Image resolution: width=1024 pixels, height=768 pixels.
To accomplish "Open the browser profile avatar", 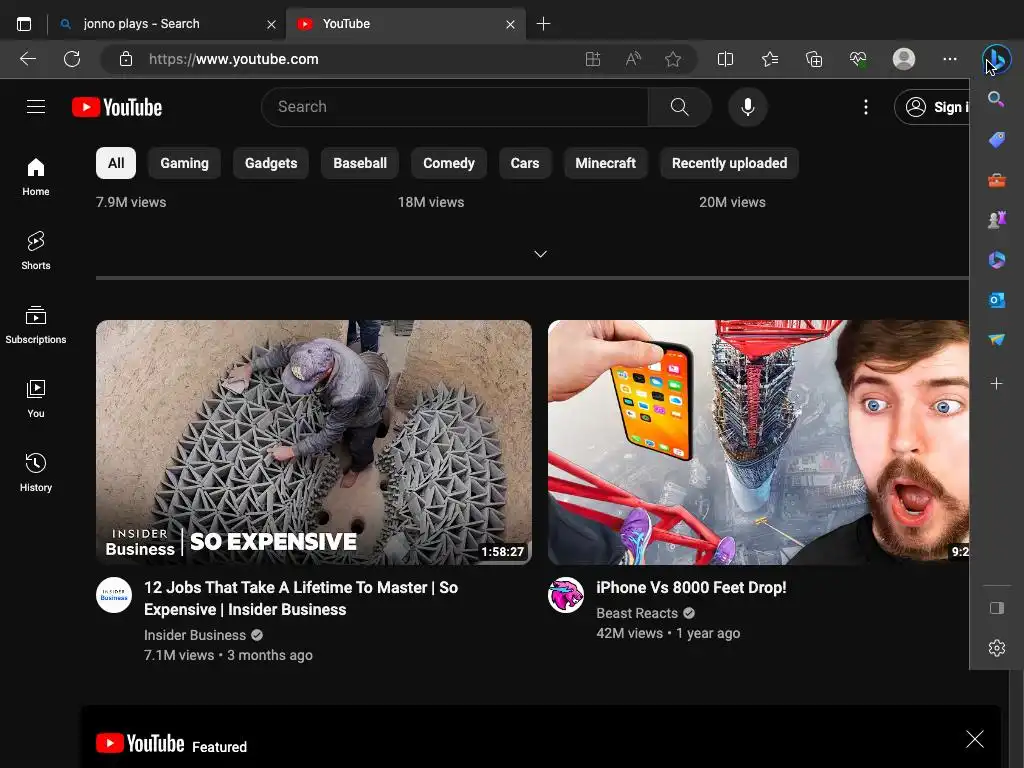I will click(x=904, y=59).
